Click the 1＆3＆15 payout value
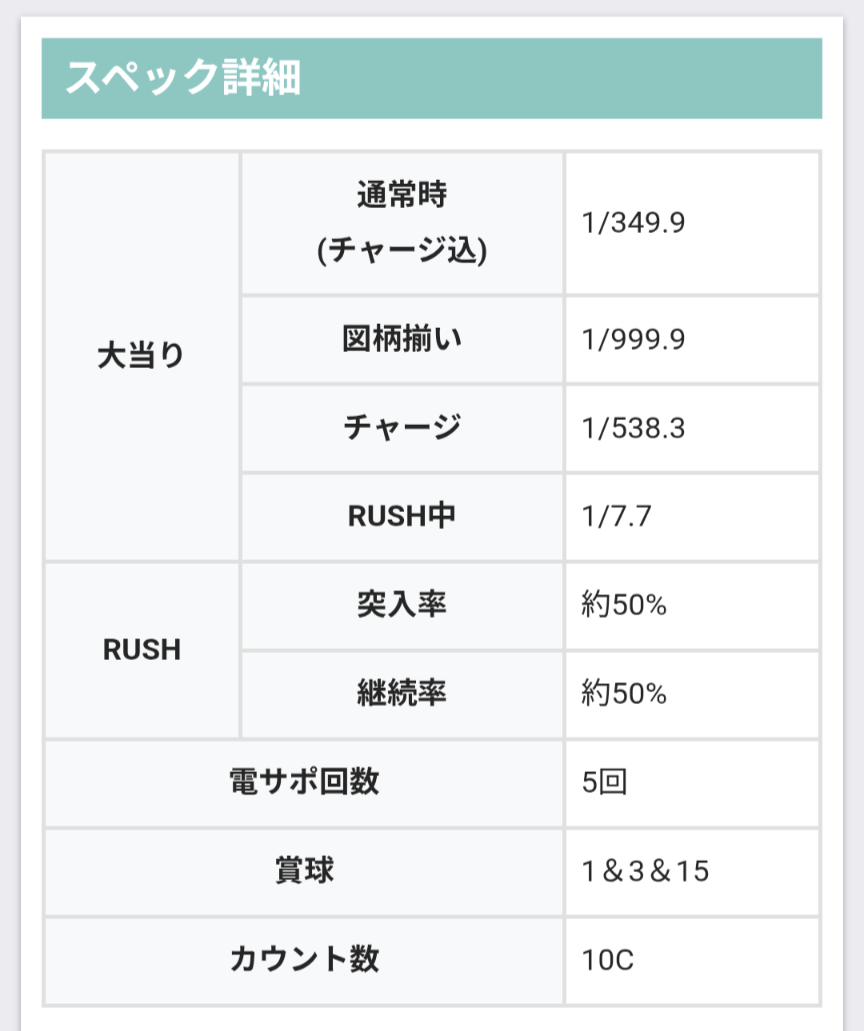Screen dimensions: 864x1031 coord(645,871)
